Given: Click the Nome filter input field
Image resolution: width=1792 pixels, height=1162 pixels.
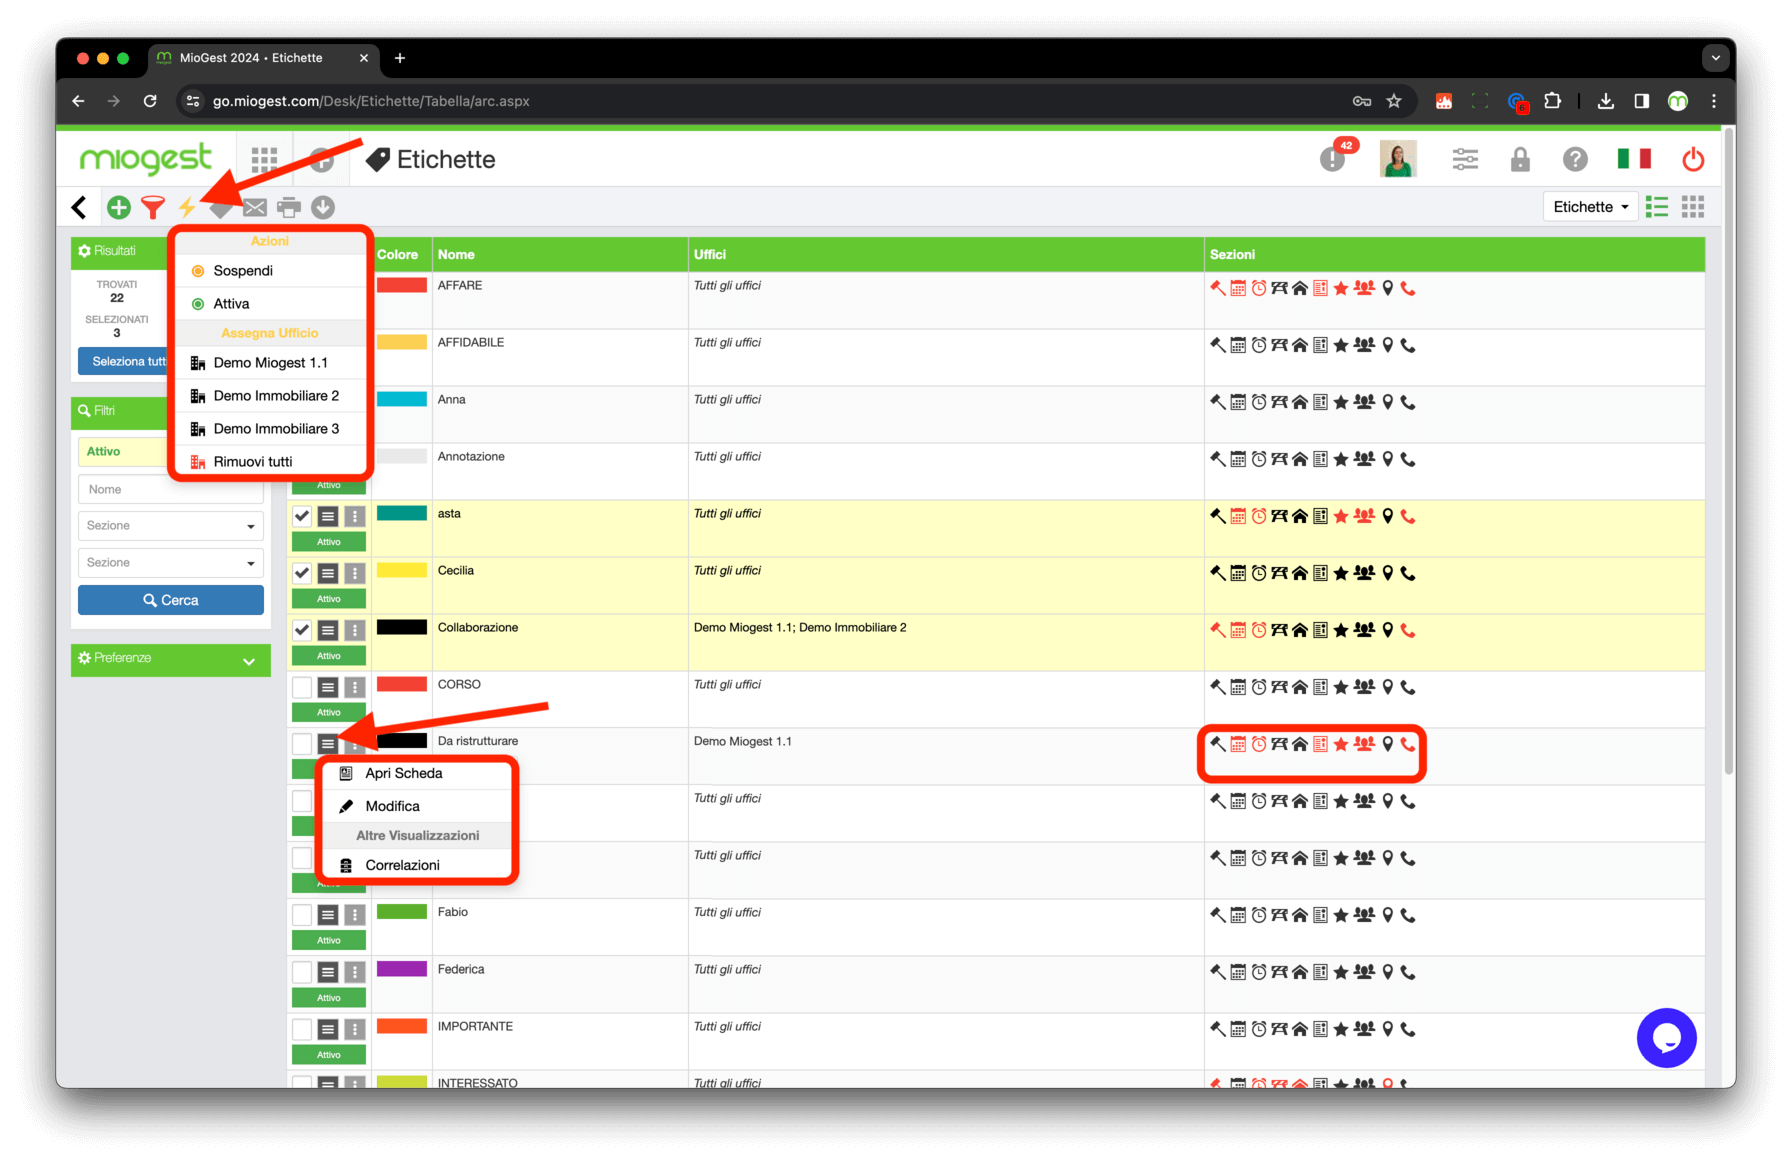Looking at the screenshot, I should (x=171, y=489).
